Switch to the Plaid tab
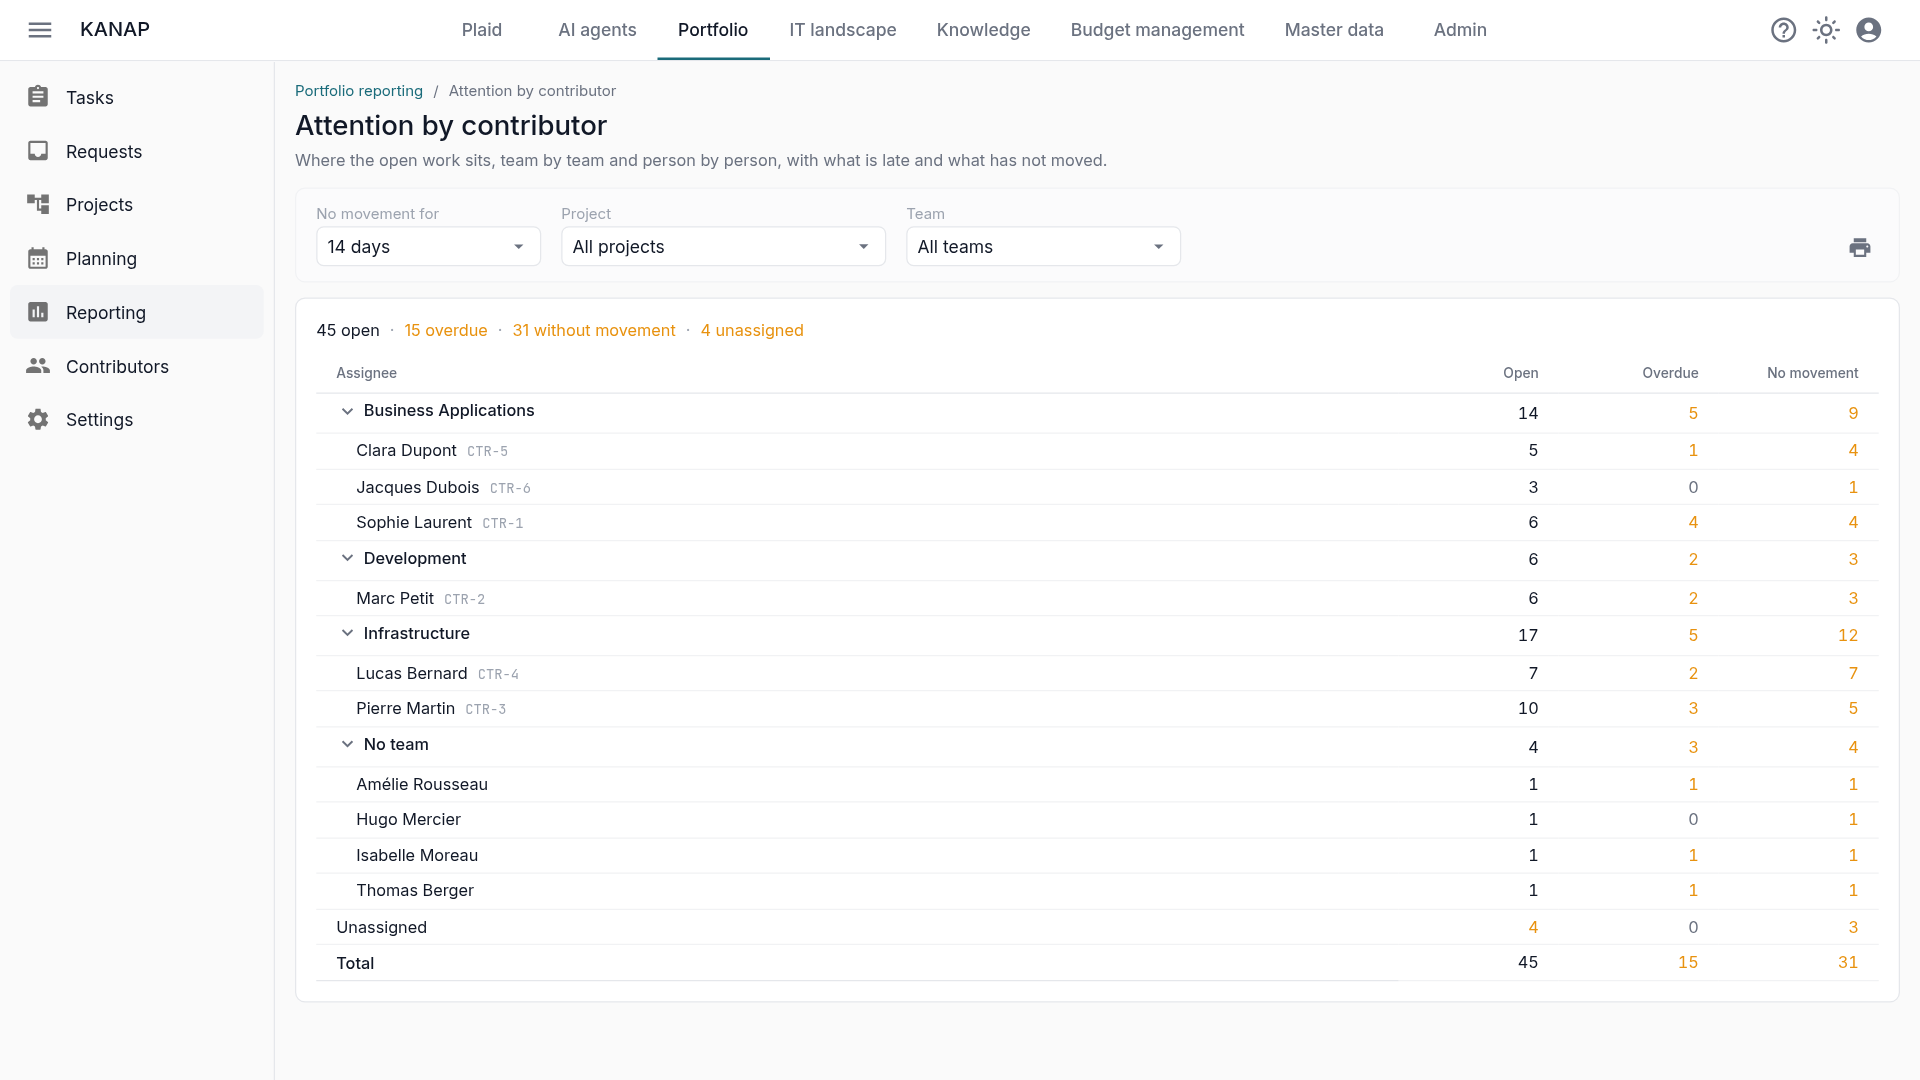The height and width of the screenshot is (1080, 1920). tap(482, 30)
